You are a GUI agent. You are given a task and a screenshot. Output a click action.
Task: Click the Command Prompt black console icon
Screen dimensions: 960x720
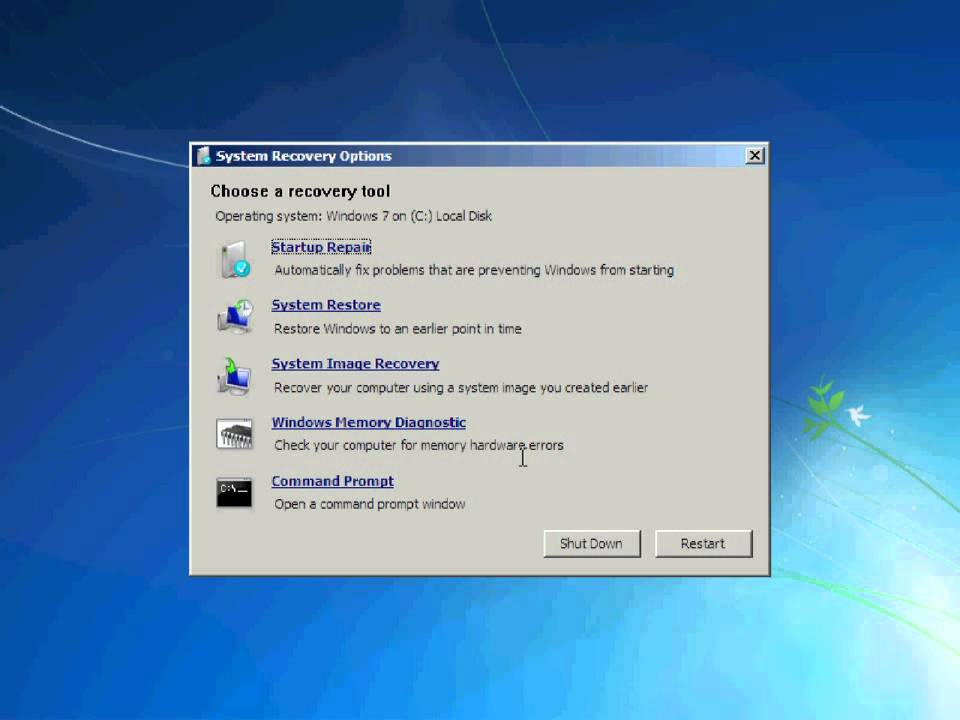click(234, 492)
